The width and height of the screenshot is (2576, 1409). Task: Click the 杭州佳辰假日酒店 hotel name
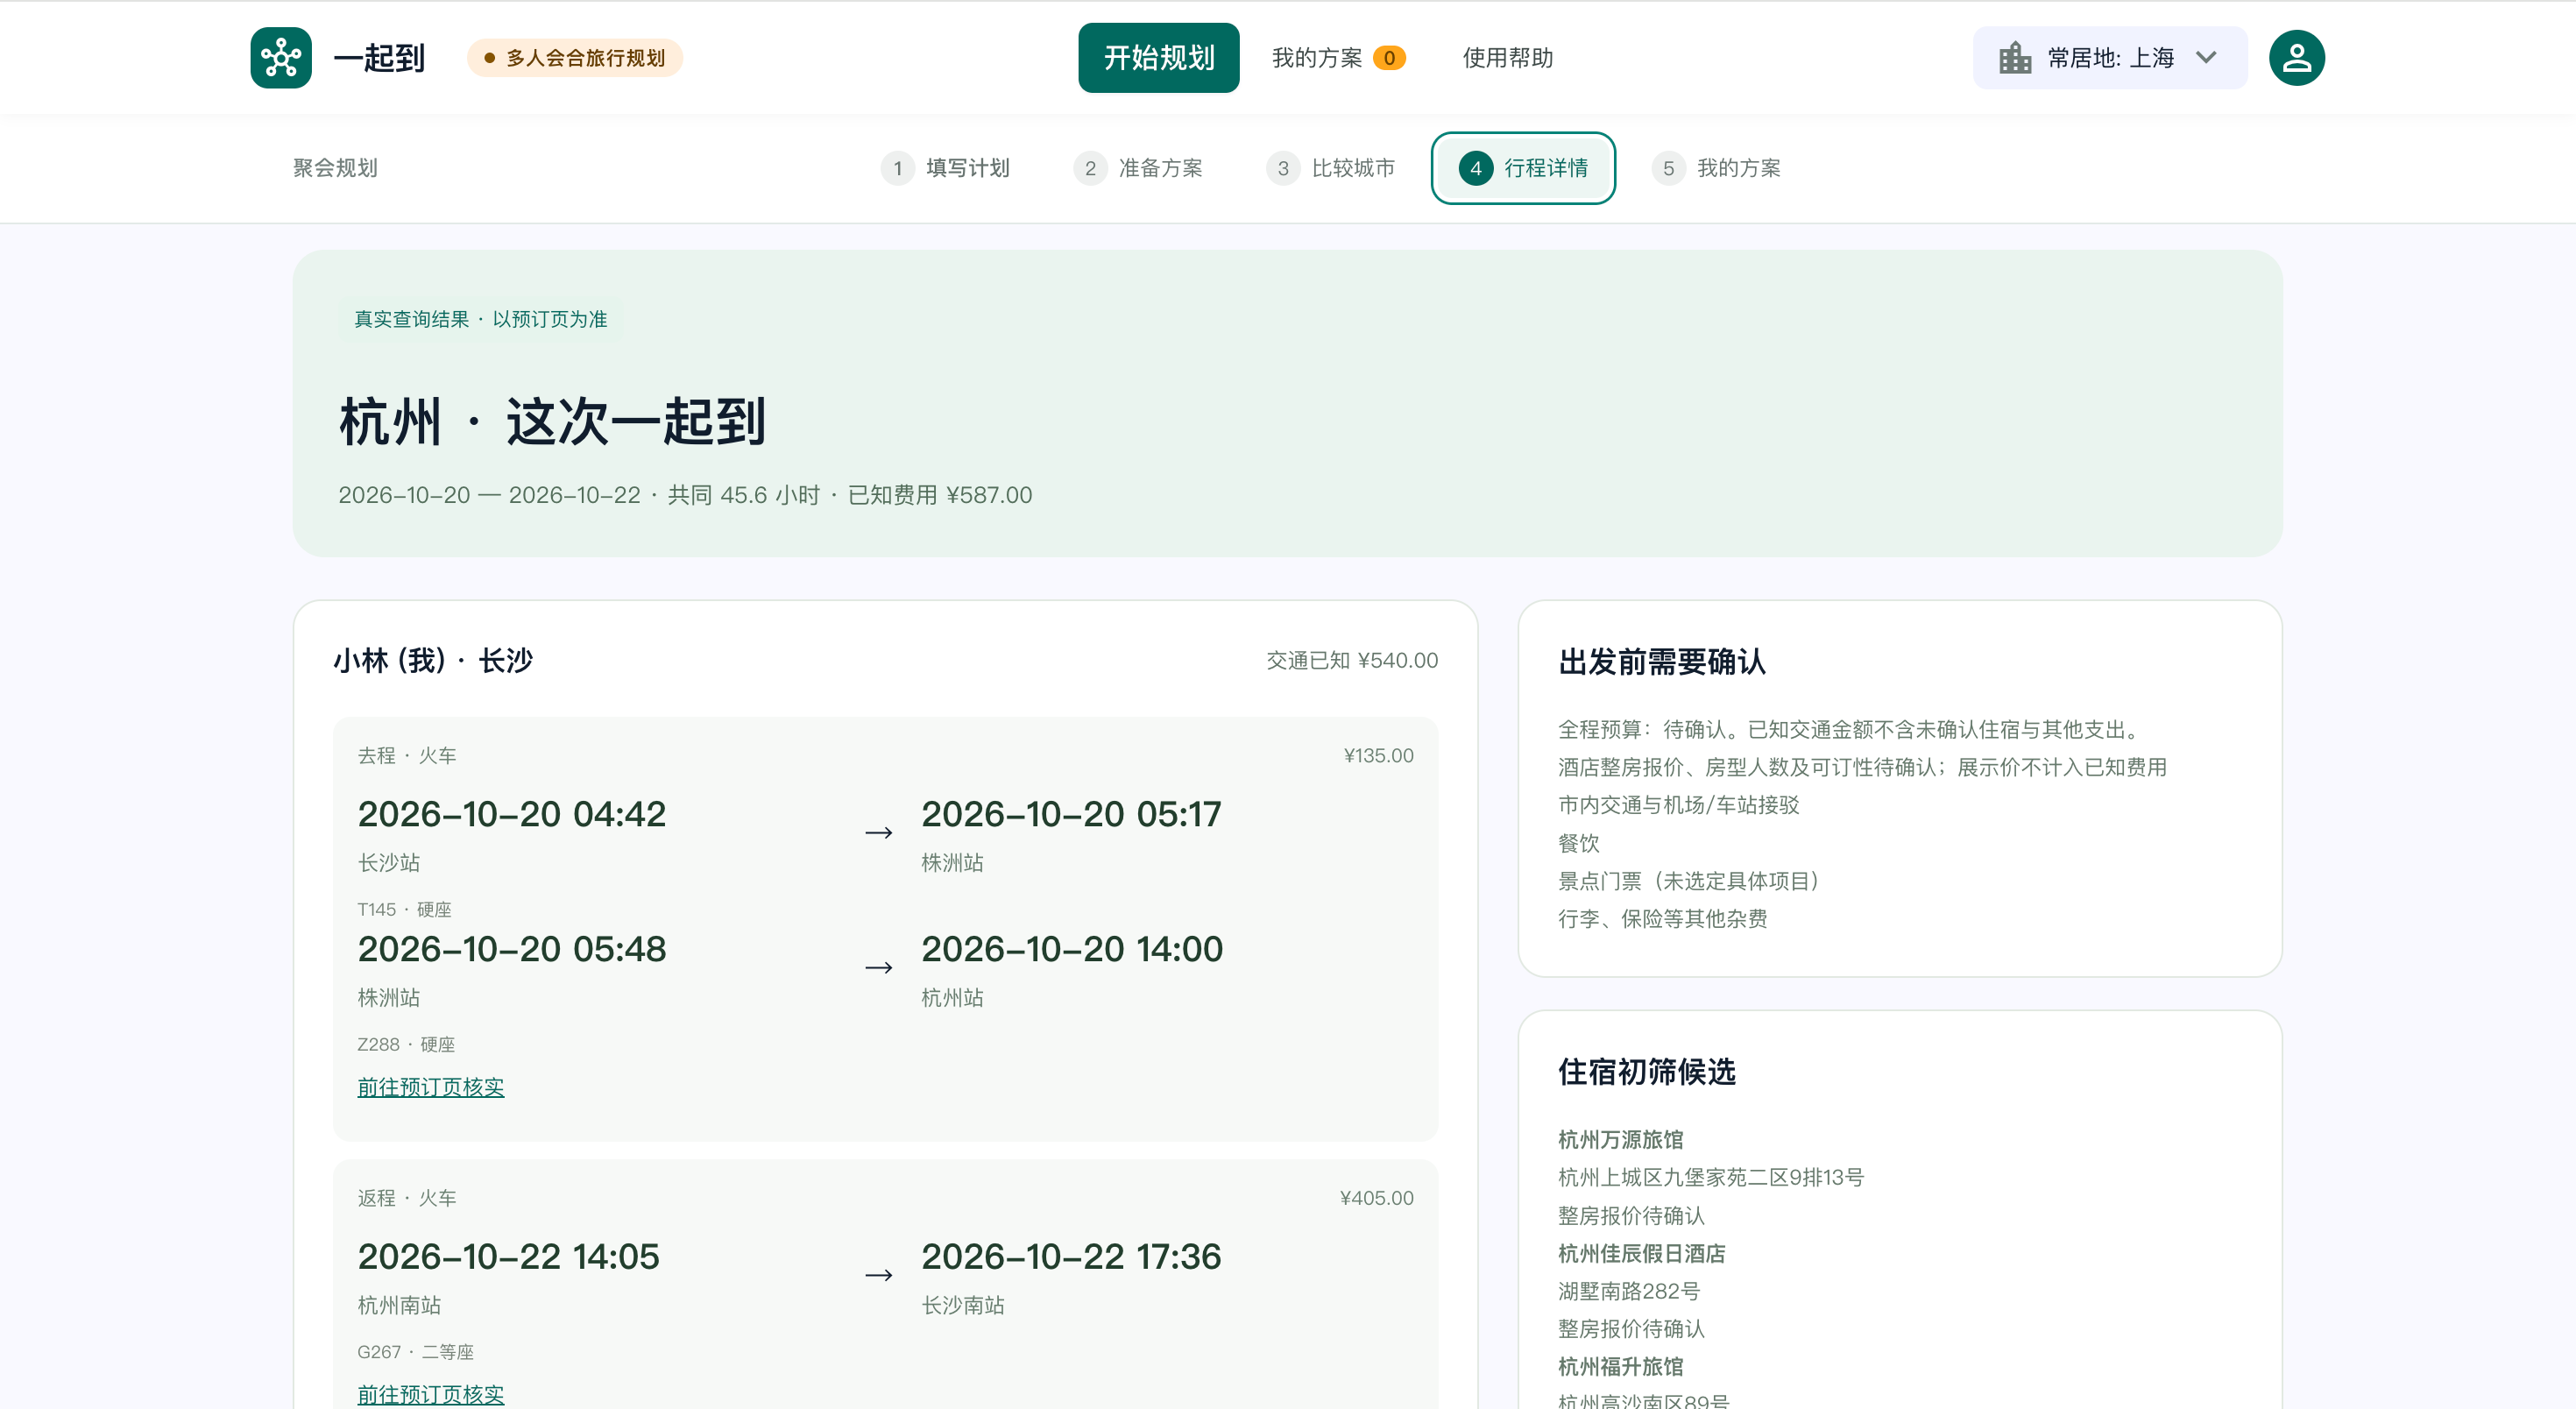point(1642,1253)
